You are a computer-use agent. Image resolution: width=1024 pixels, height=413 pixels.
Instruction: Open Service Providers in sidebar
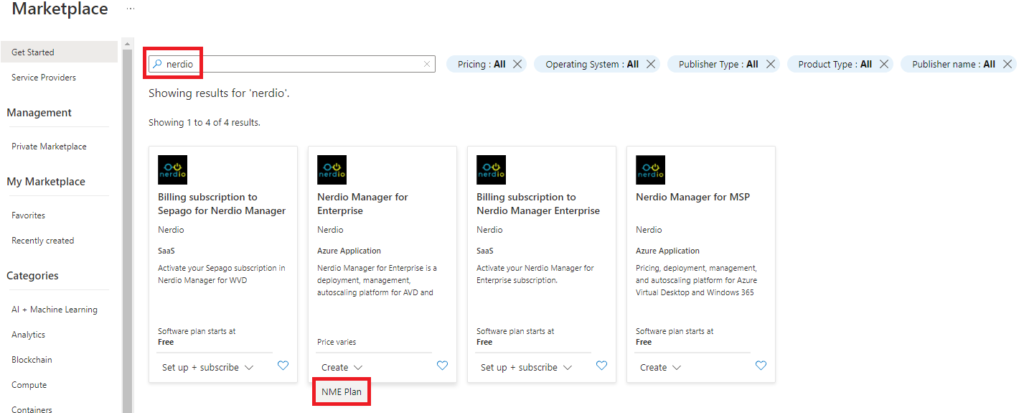coord(44,77)
